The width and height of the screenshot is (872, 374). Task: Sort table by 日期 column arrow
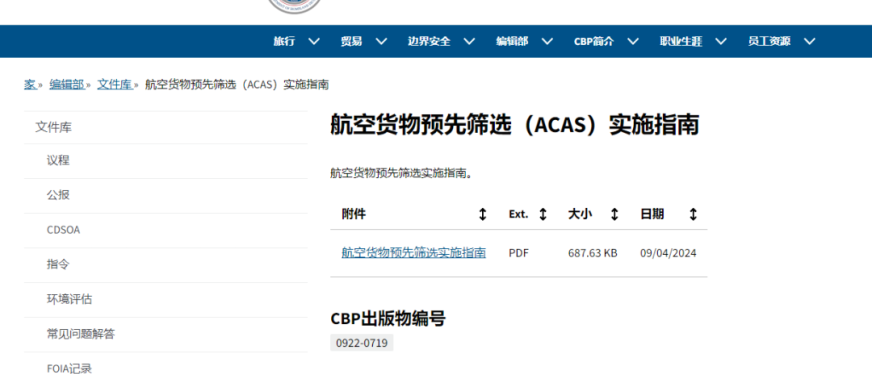pyautogui.click(x=693, y=215)
